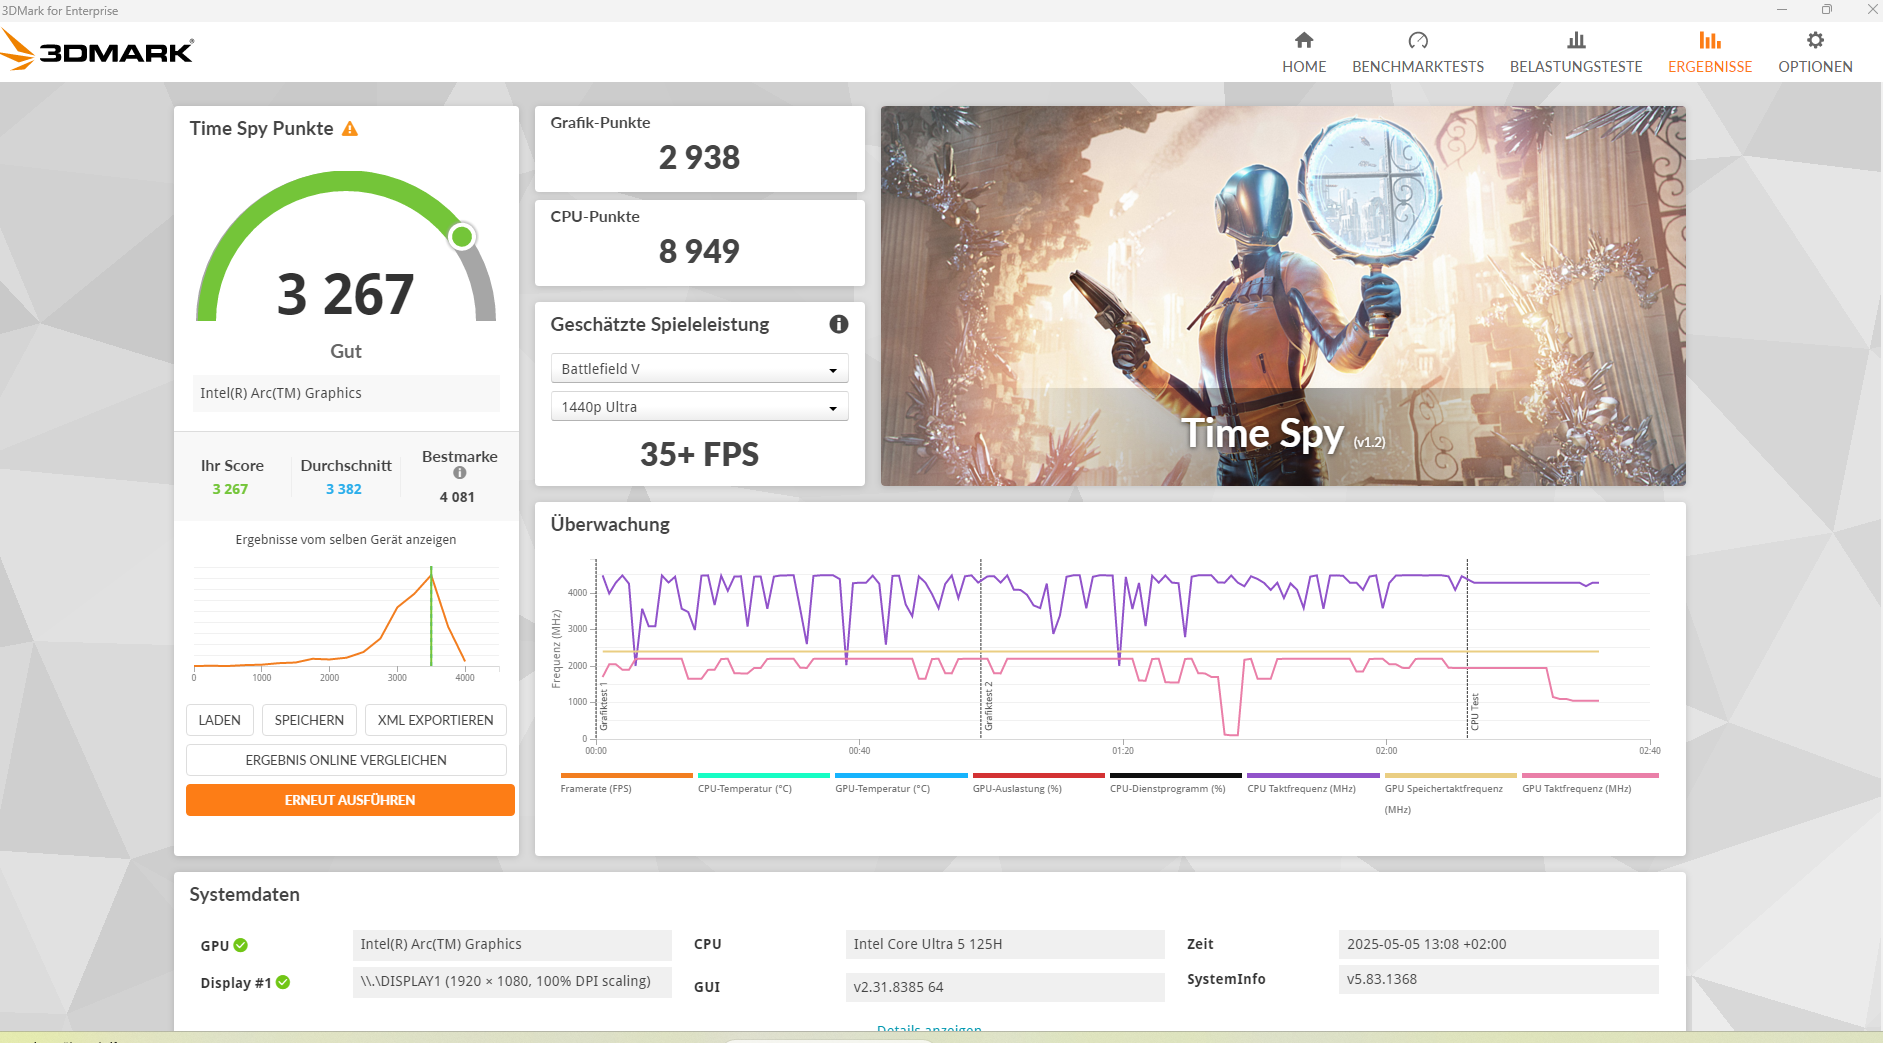
Task: Click the Überwachung heading
Action: (x=610, y=524)
